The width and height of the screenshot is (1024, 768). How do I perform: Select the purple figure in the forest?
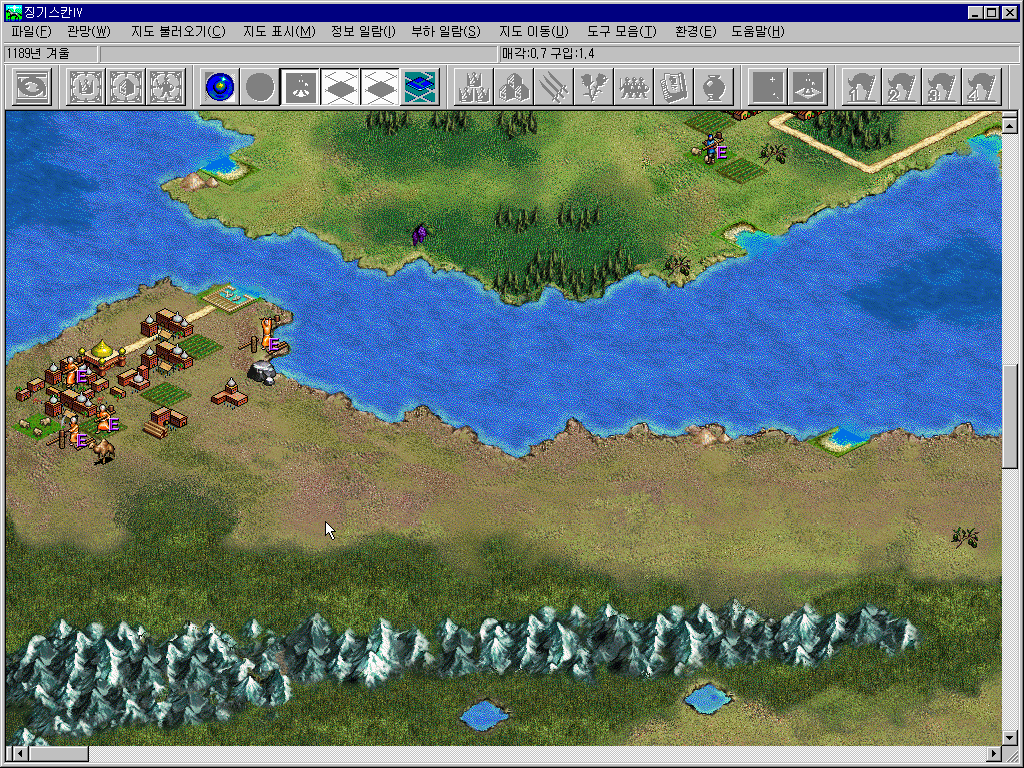pyautogui.click(x=419, y=234)
